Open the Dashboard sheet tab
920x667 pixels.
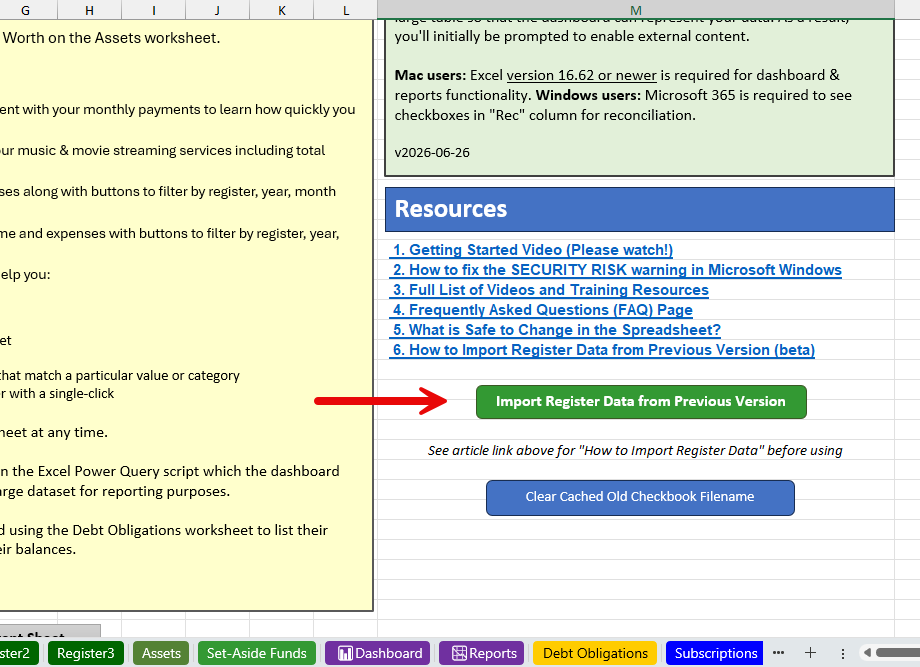coord(380,653)
